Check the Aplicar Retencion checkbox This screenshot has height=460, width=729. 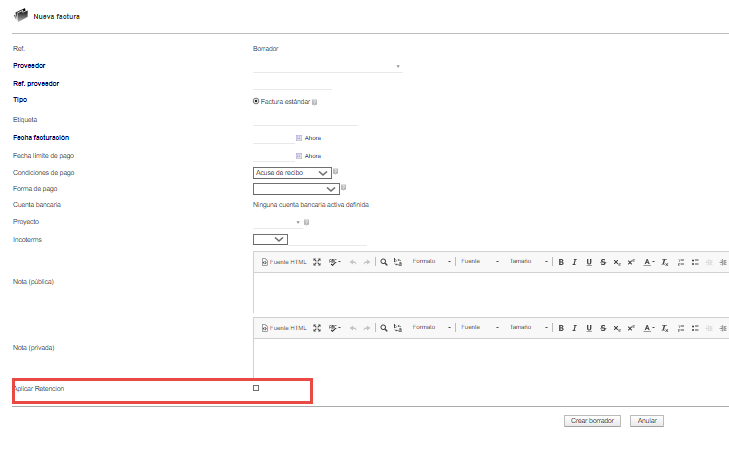256,388
